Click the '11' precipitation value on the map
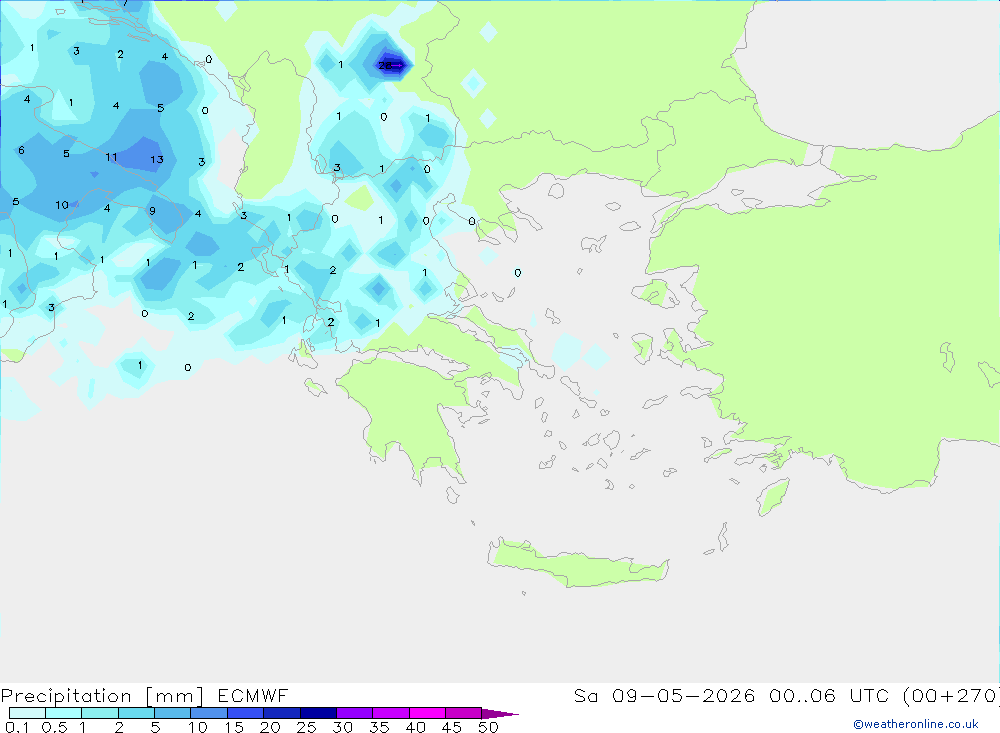This screenshot has width=1000, height=733. pos(111,157)
